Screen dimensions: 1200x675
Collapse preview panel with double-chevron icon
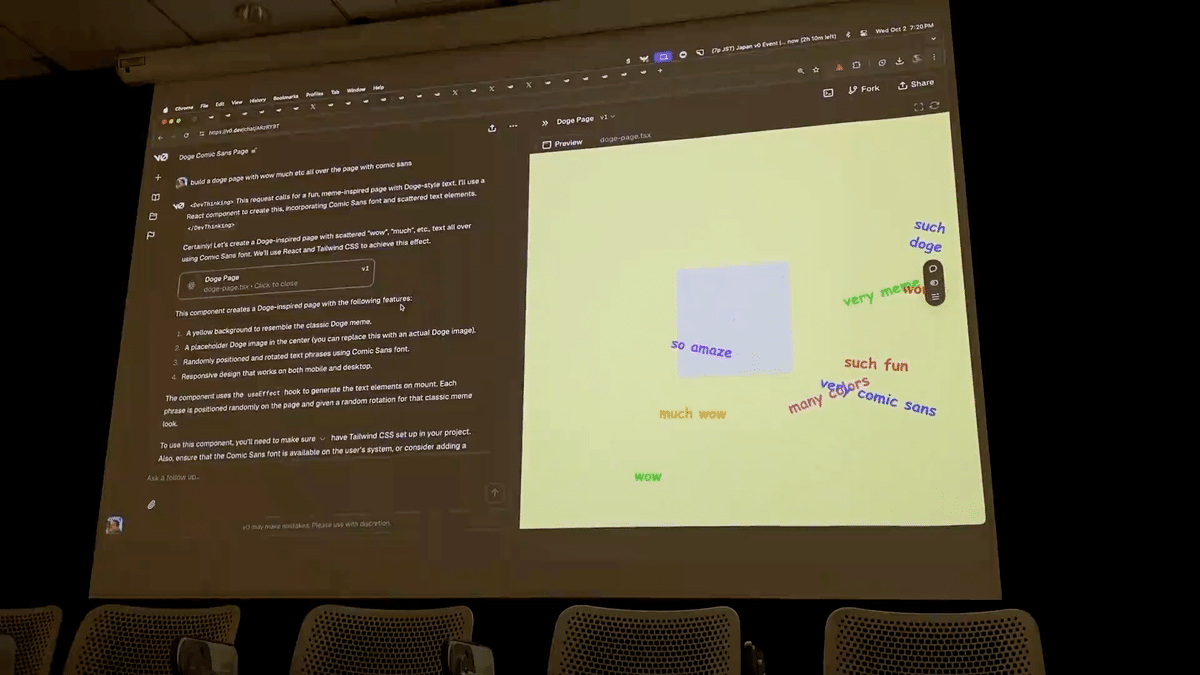tap(545, 122)
